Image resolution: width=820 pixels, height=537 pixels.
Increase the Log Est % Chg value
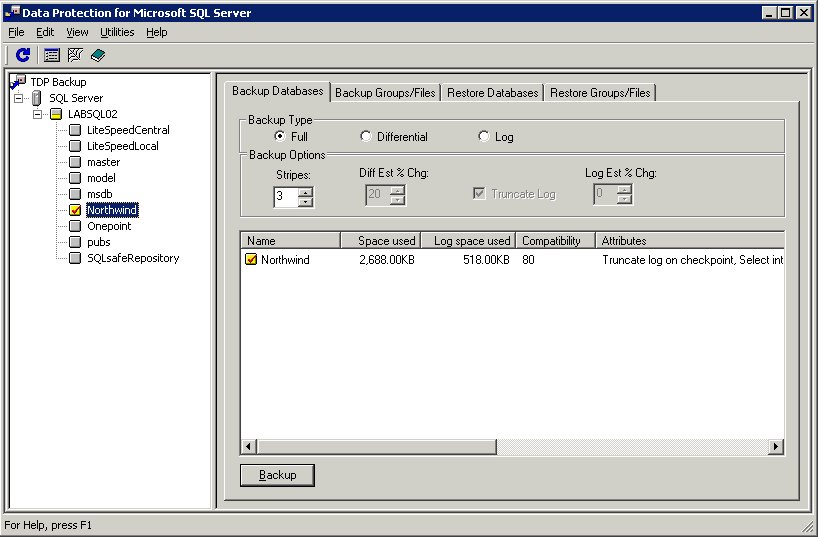pyautogui.click(x=624, y=190)
